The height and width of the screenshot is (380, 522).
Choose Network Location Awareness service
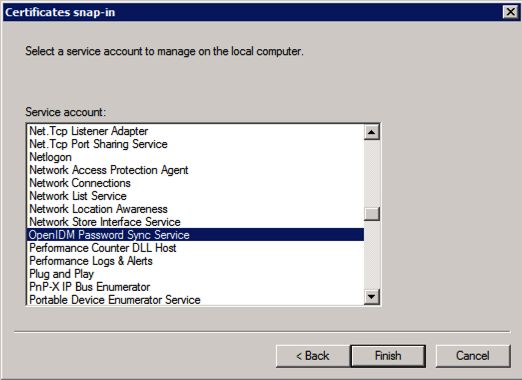coord(195,209)
